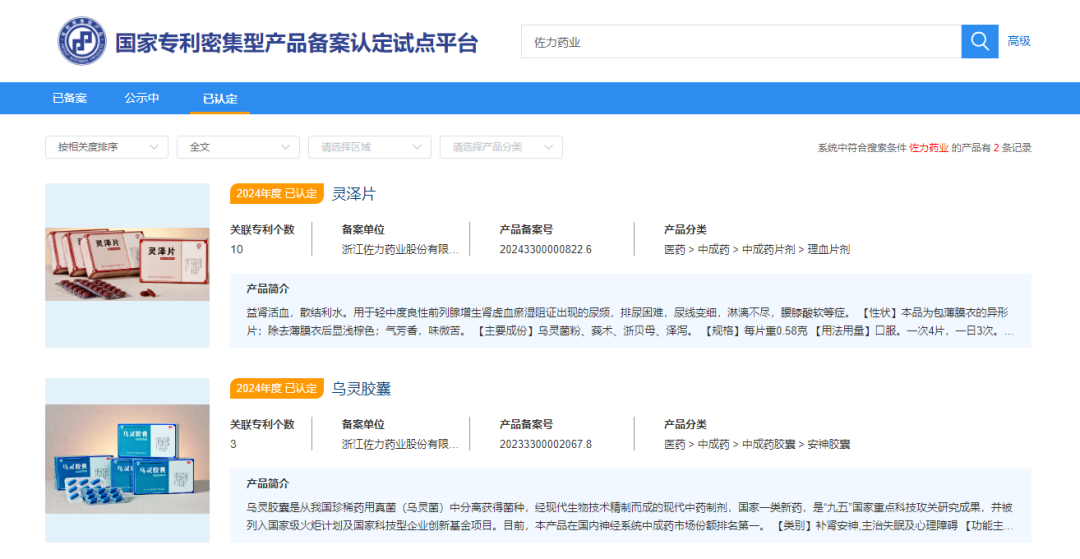The width and height of the screenshot is (1080, 559).
Task: Click 浙江佐力药业 filing unit for 灵泽片
Action: [x=400, y=249]
